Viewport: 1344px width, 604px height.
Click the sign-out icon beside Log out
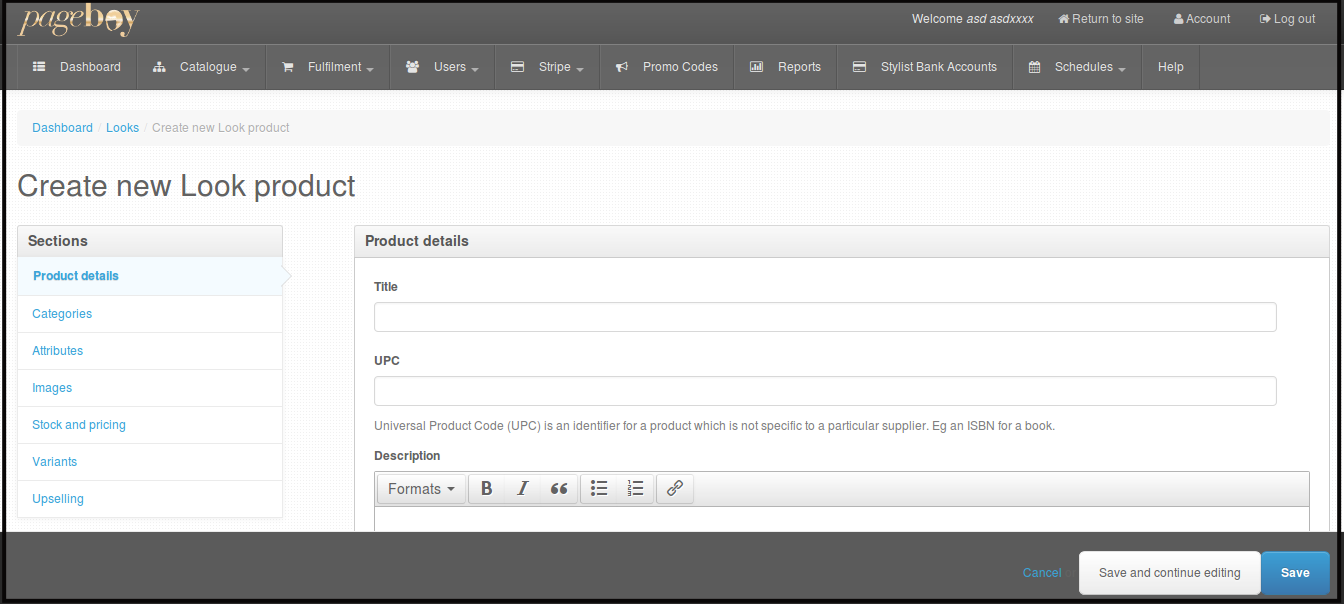1265,19
